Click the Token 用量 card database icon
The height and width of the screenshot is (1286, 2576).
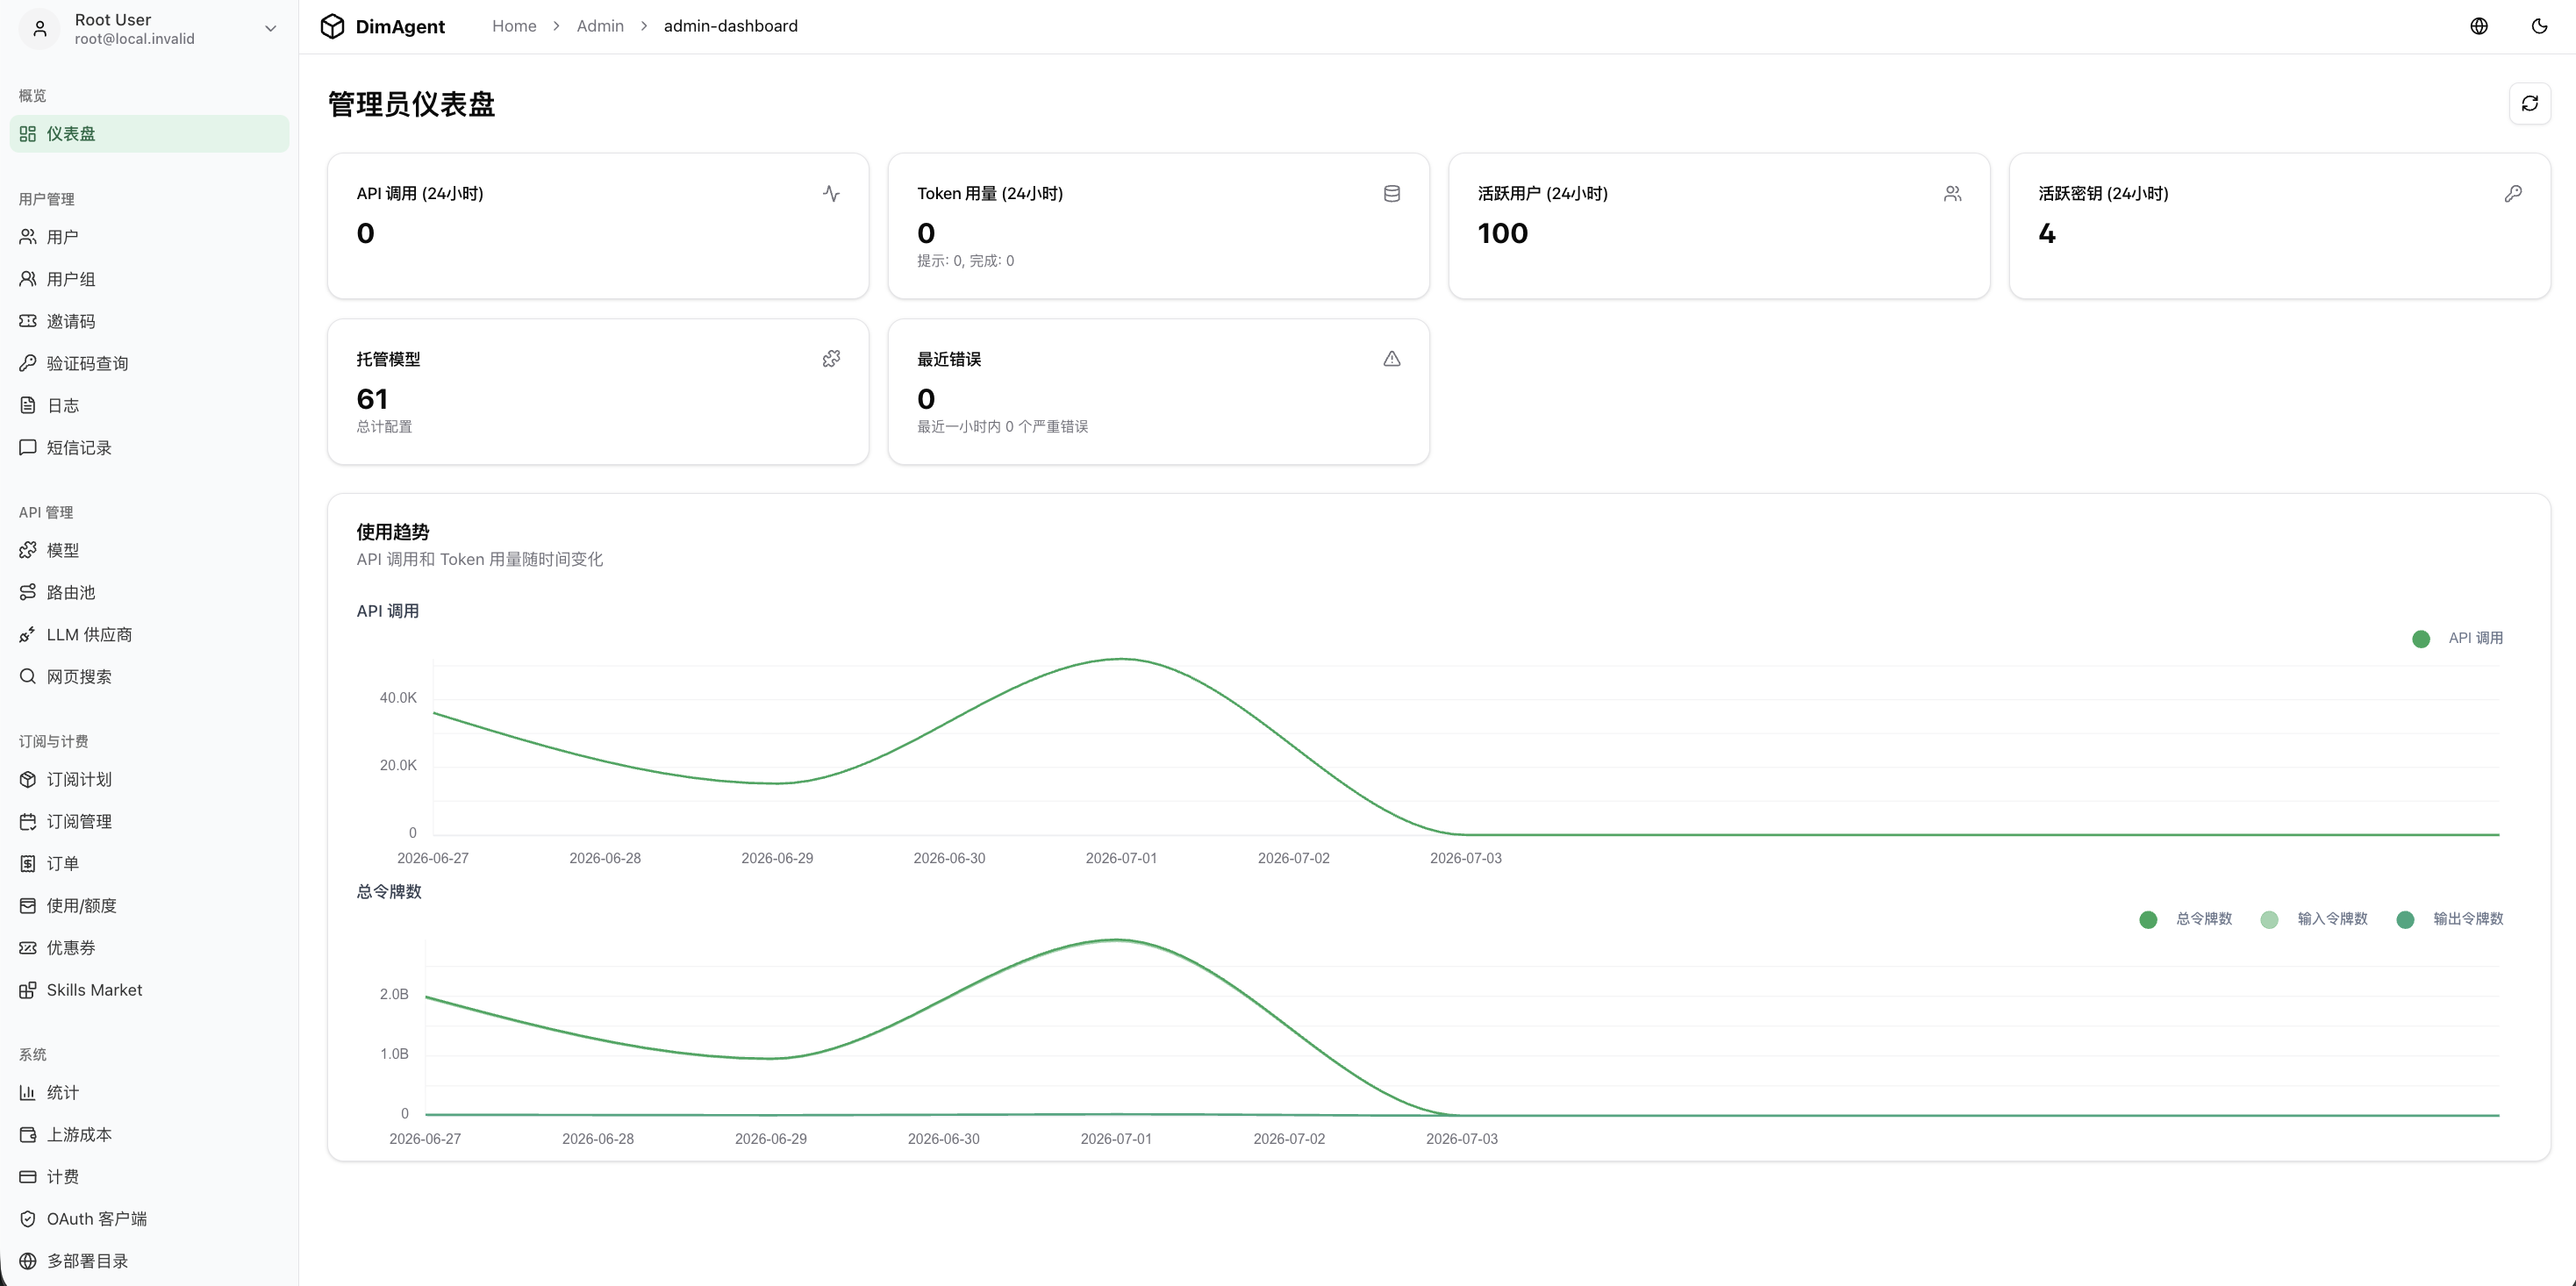pyautogui.click(x=1392, y=193)
